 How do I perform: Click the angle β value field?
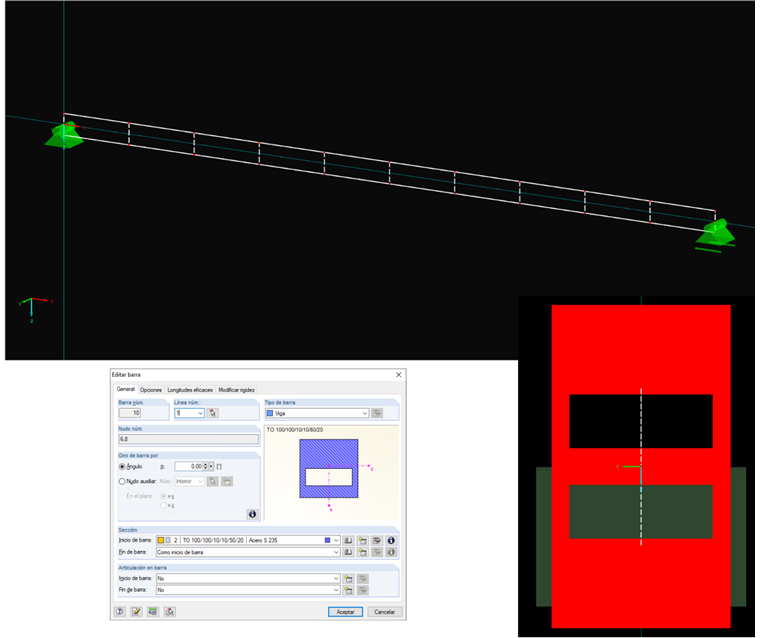(188, 466)
